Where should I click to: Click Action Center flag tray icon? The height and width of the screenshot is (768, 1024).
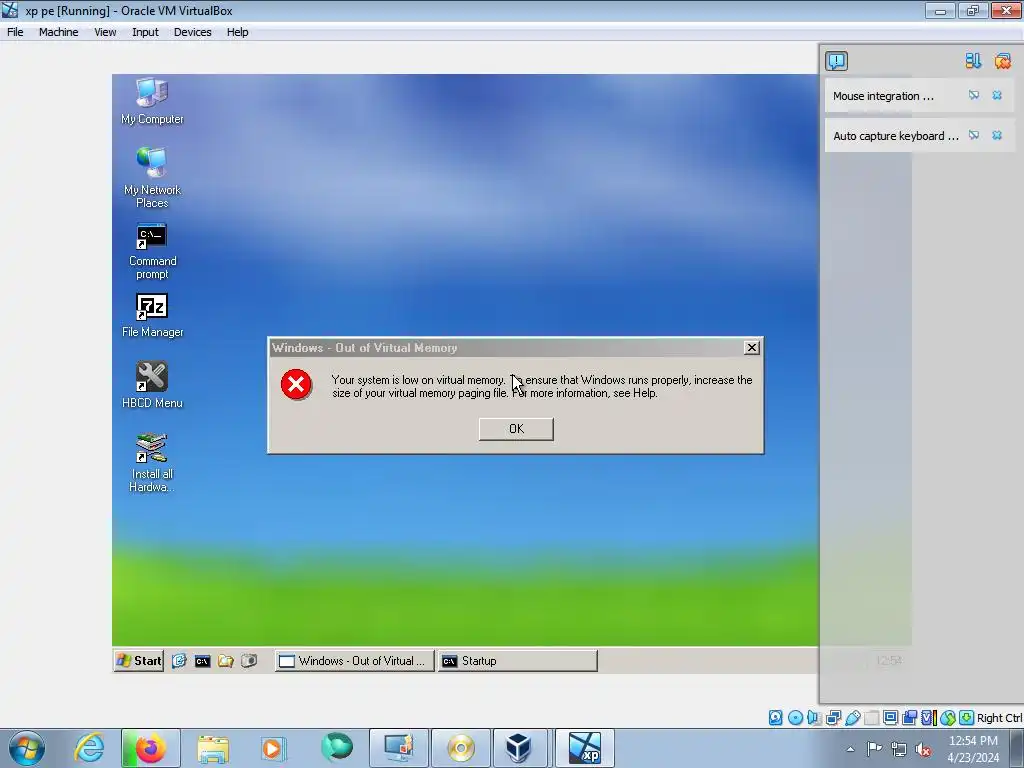click(x=874, y=748)
